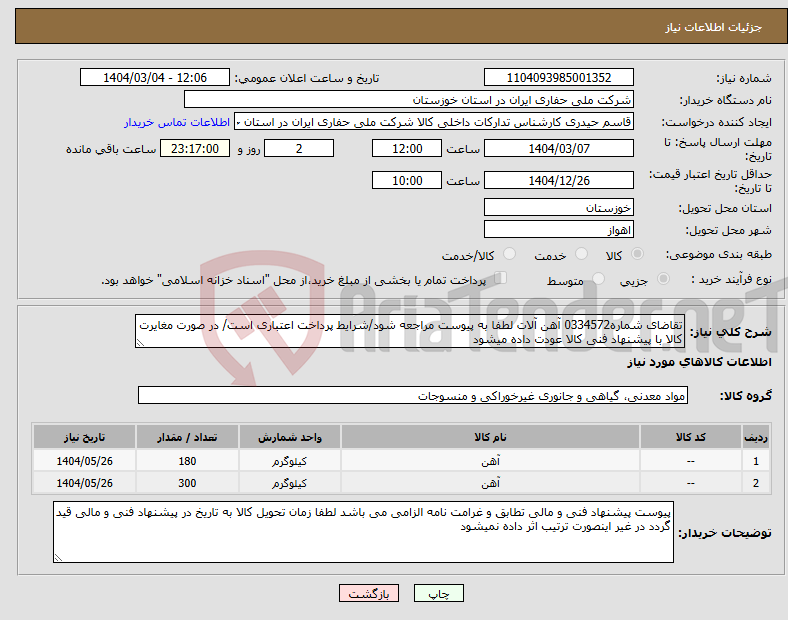Click the resize handle of the general description box
This screenshot has width=788, height=620.
pyautogui.click(x=140, y=343)
